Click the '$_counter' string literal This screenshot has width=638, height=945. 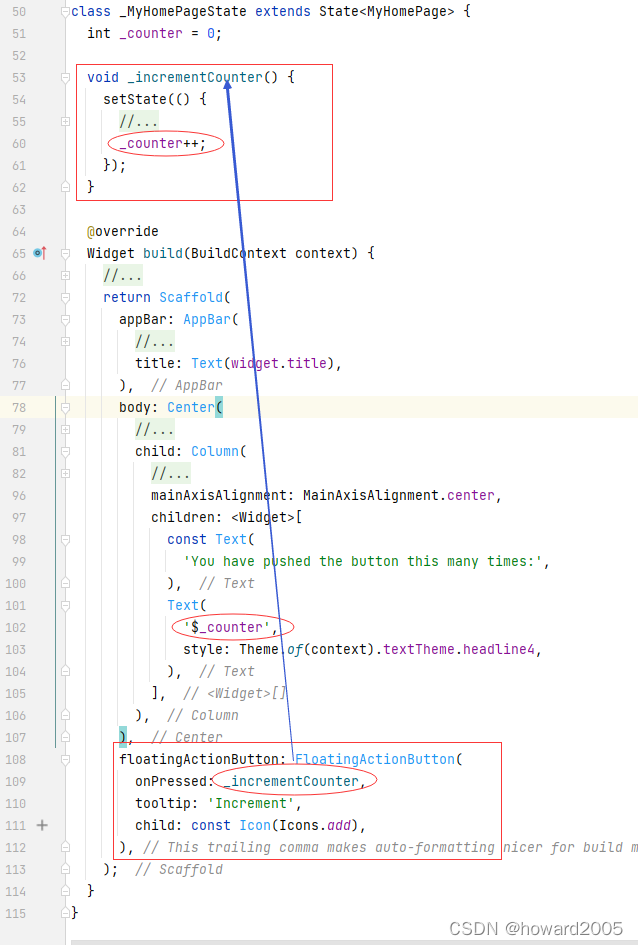pos(227,627)
